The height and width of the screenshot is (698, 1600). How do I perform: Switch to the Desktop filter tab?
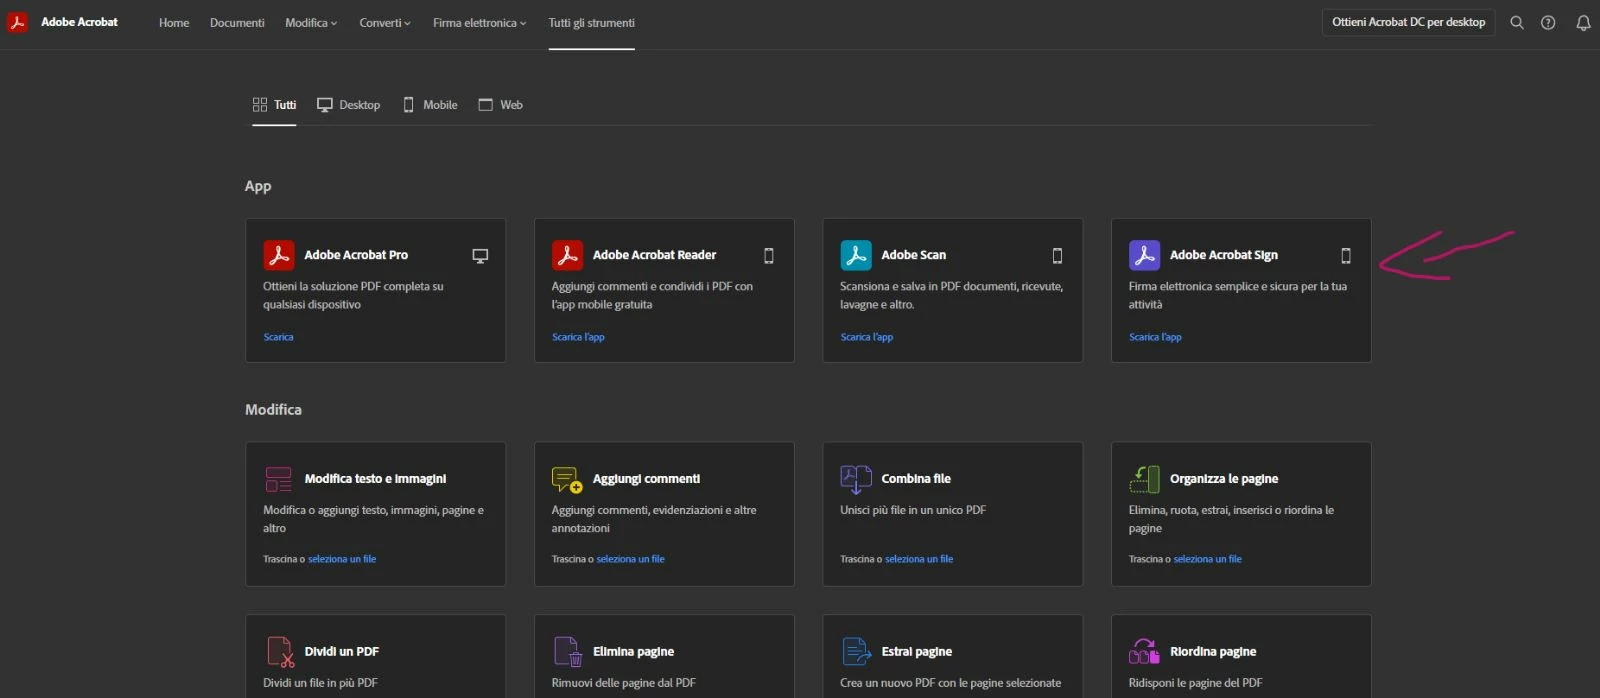click(x=348, y=105)
